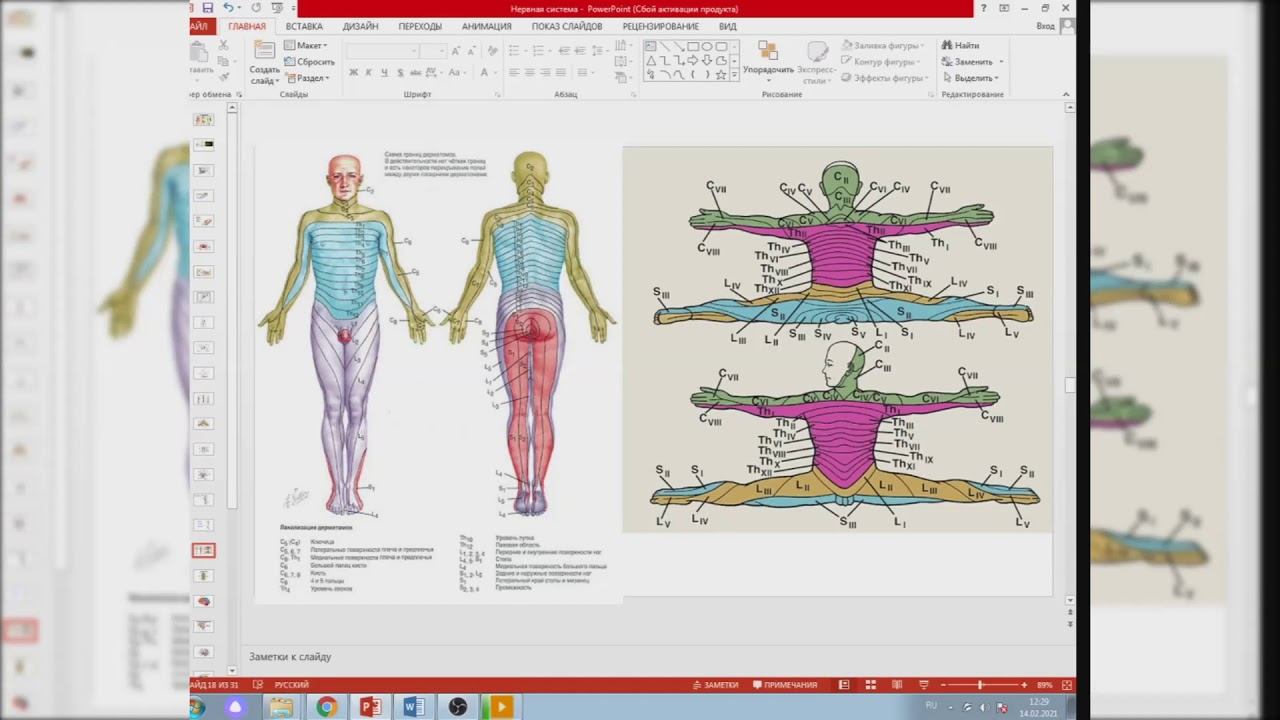
Task: Open Microsoft Word from the taskbar
Action: pos(414,708)
